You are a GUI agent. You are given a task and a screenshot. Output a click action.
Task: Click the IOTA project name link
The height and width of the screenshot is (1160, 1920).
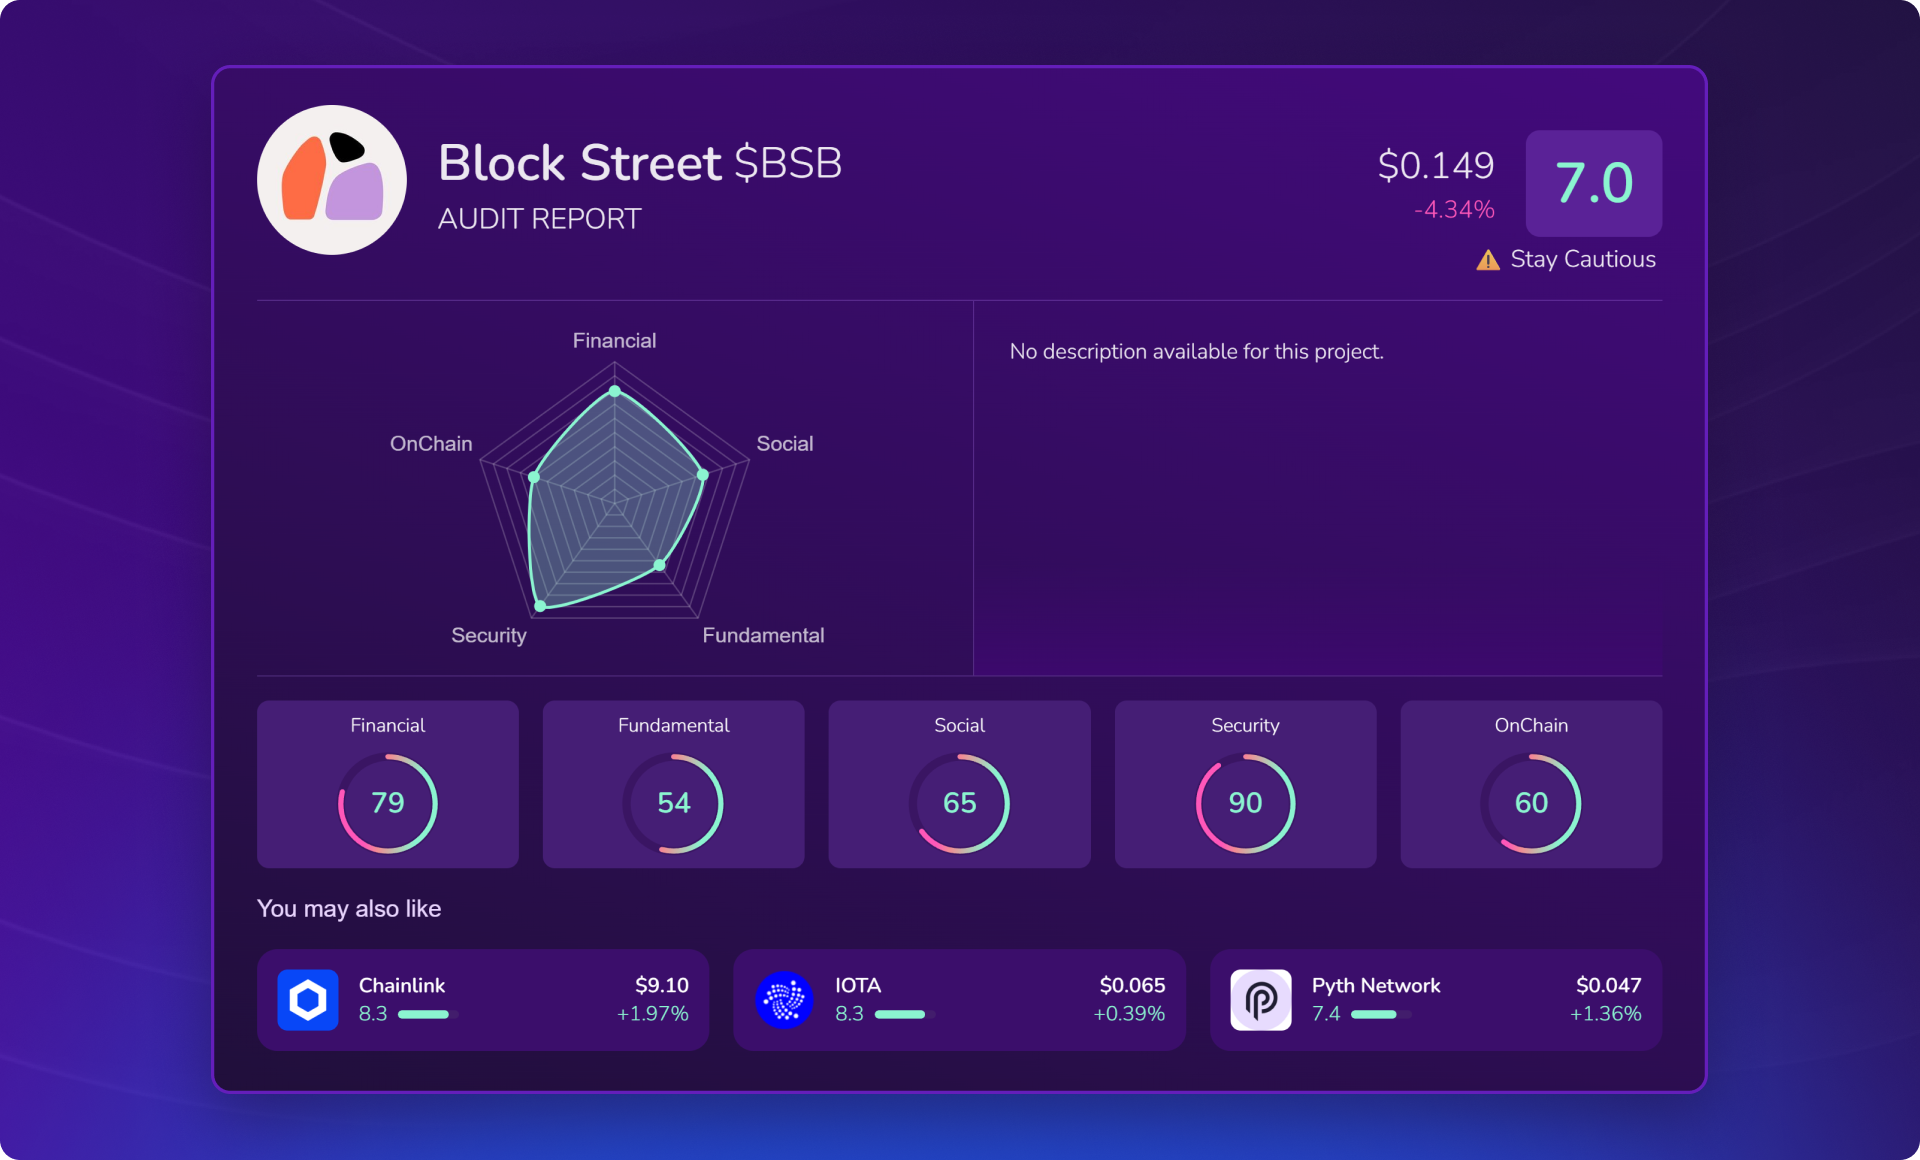tap(857, 985)
